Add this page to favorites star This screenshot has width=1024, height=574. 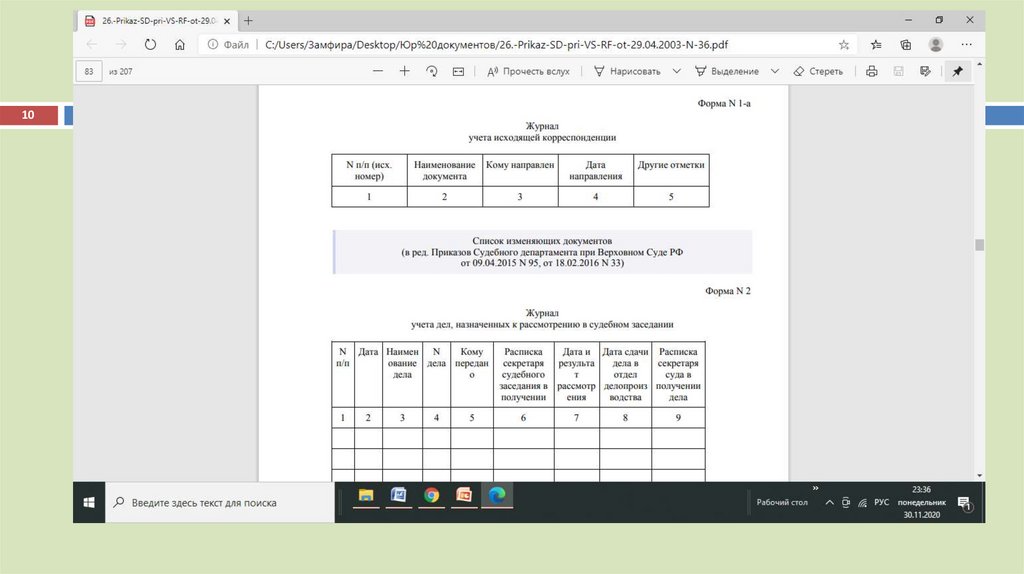[x=844, y=44]
